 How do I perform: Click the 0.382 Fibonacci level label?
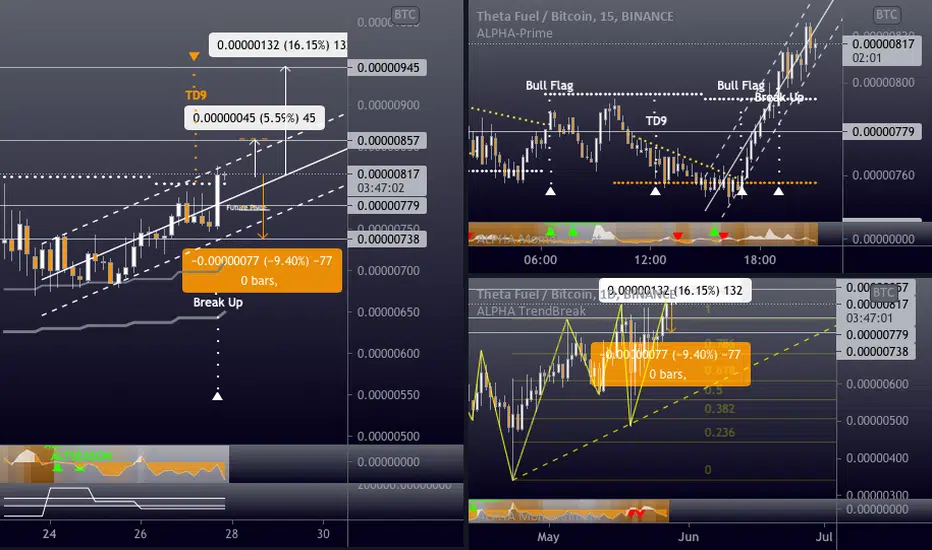[x=719, y=408]
